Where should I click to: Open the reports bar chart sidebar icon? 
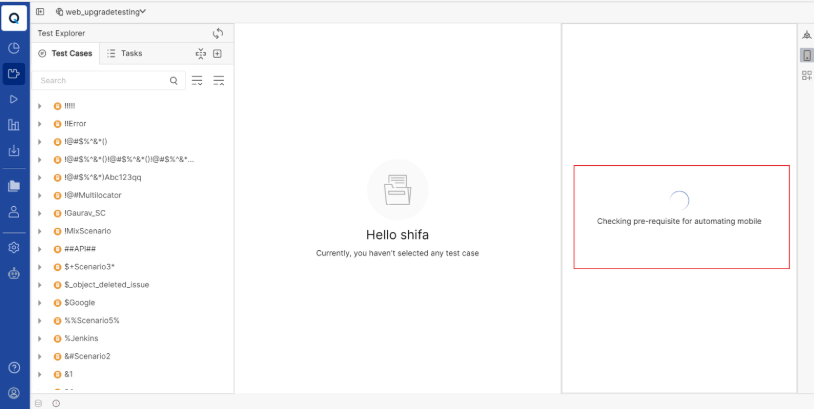[x=14, y=125]
